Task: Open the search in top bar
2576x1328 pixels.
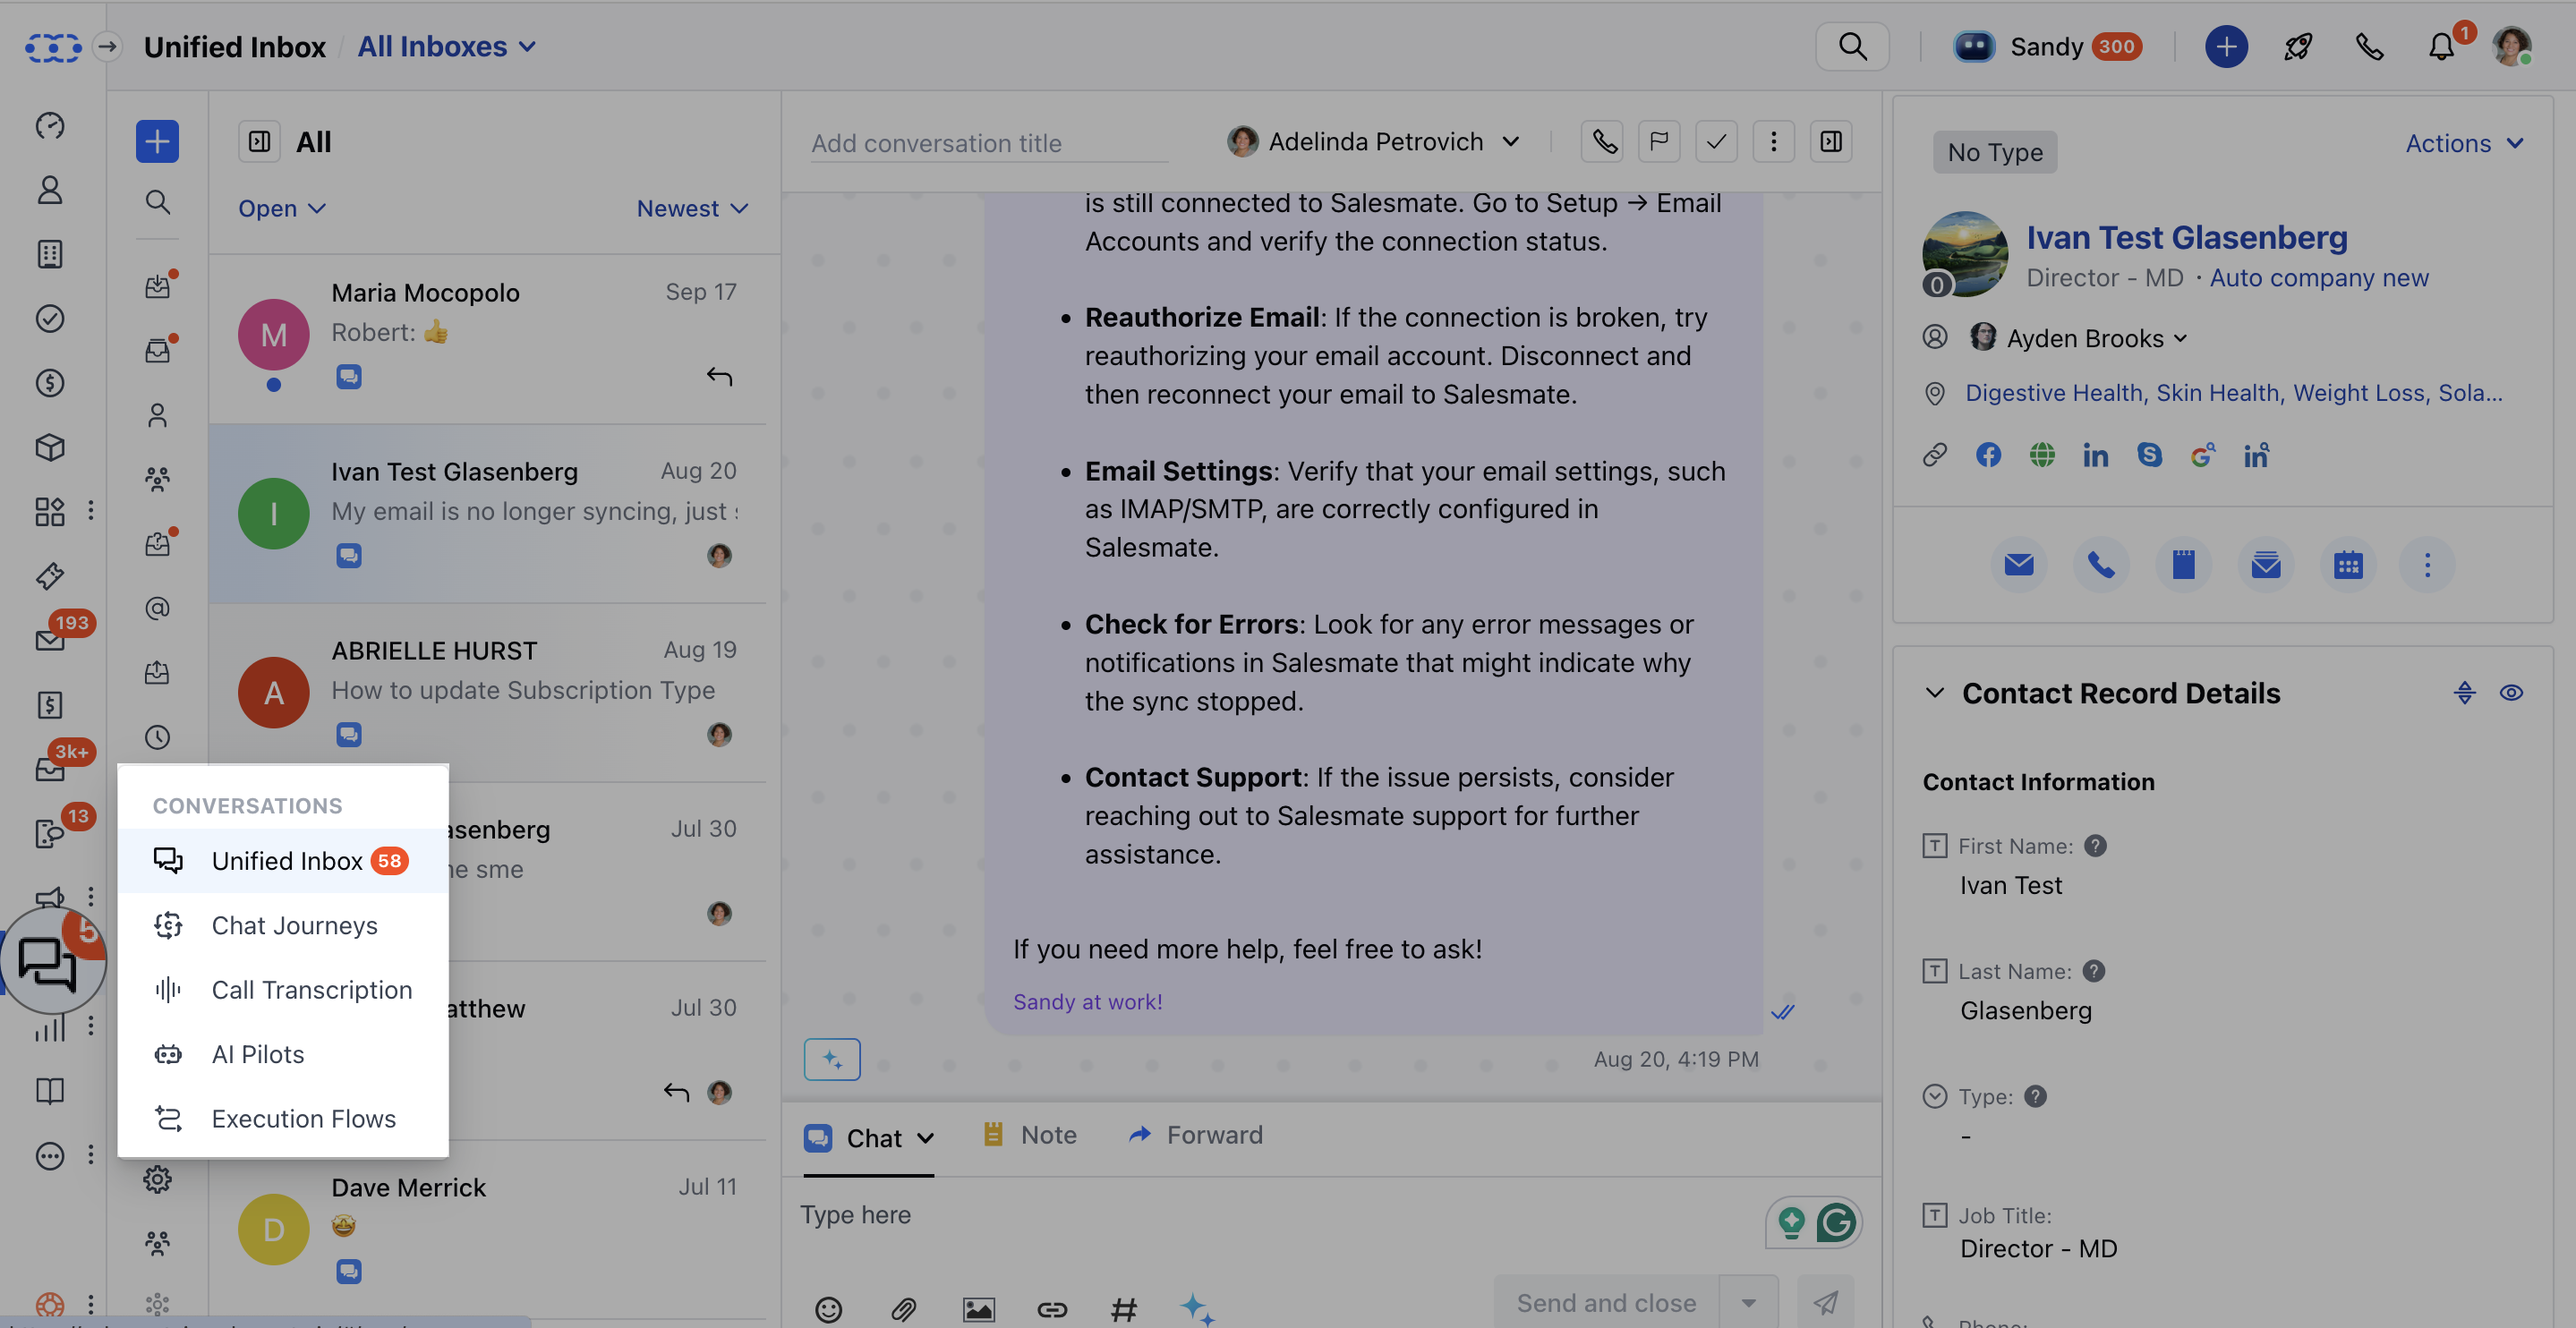Action: point(1852,47)
